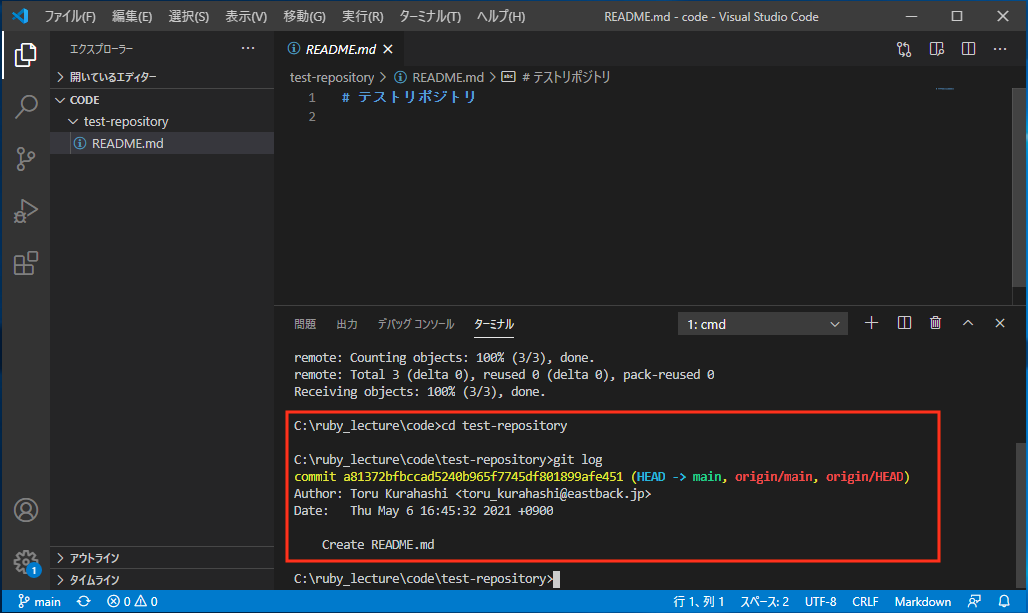Open the ファイル(F) menu
Viewport: 1028px width, 613px height.
tap(69, 16)
